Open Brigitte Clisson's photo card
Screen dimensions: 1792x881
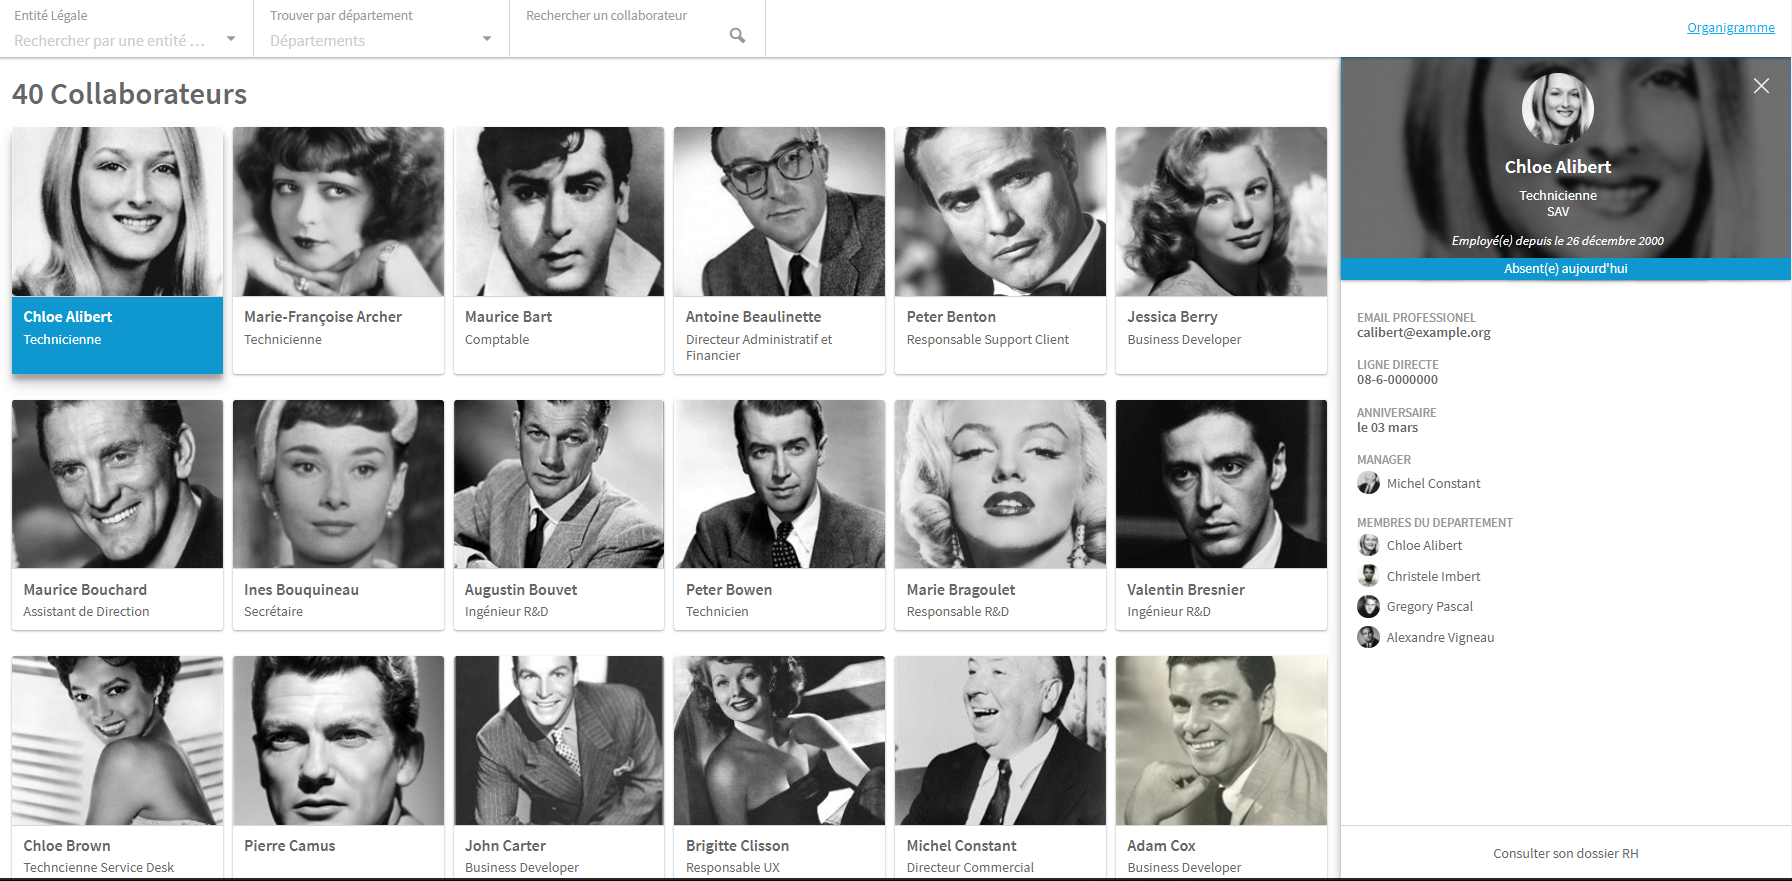[779, 767]
